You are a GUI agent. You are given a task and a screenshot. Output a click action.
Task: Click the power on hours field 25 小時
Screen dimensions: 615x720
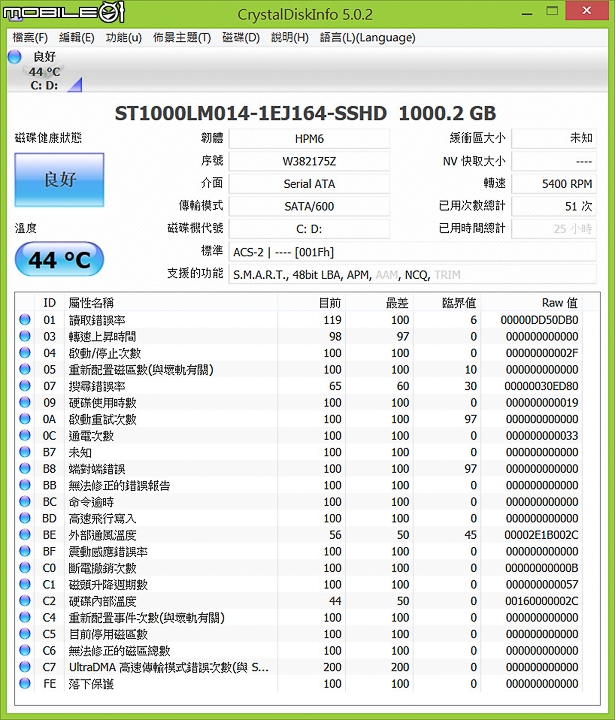coord(554,229)
